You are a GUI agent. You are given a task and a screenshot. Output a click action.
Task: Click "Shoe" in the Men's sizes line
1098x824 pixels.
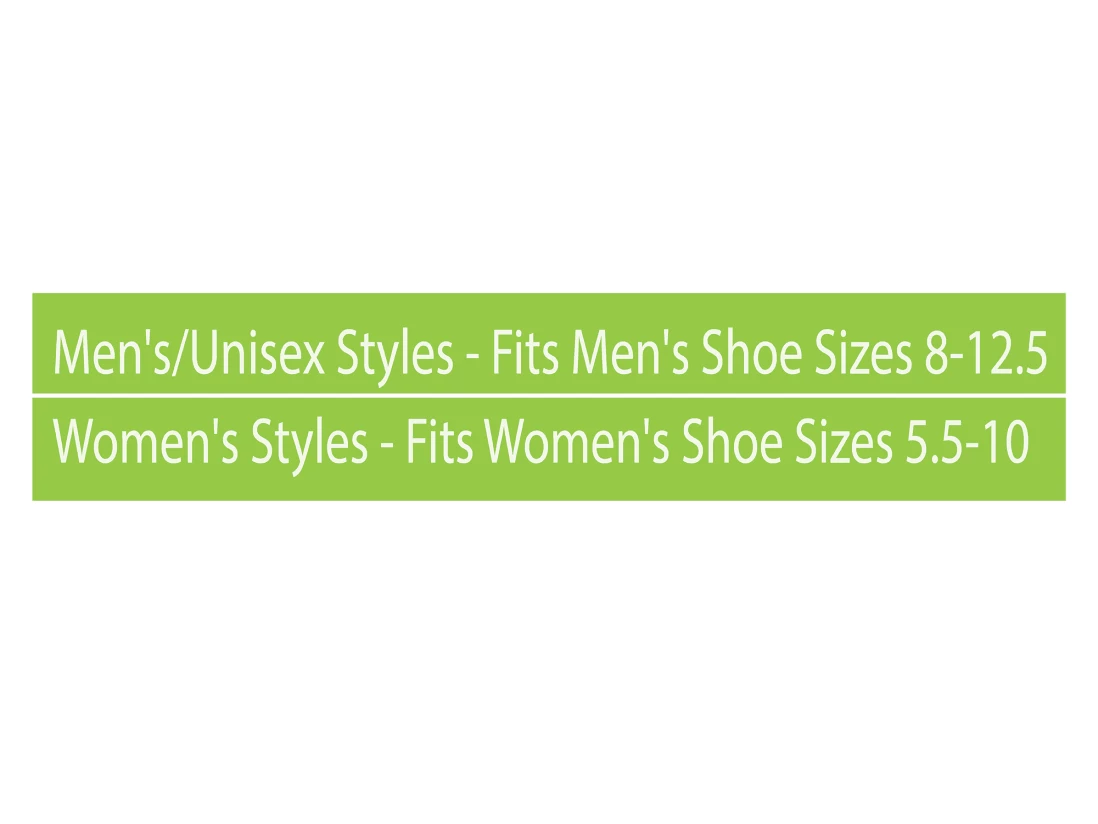click(751, 353)
